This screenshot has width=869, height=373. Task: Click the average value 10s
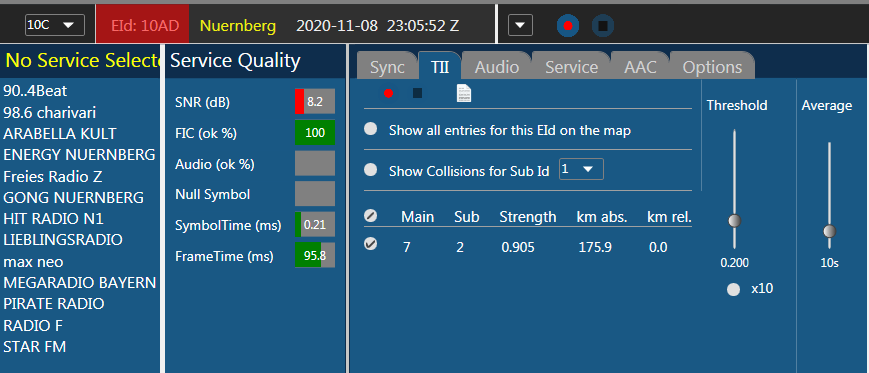click(829, 263)
